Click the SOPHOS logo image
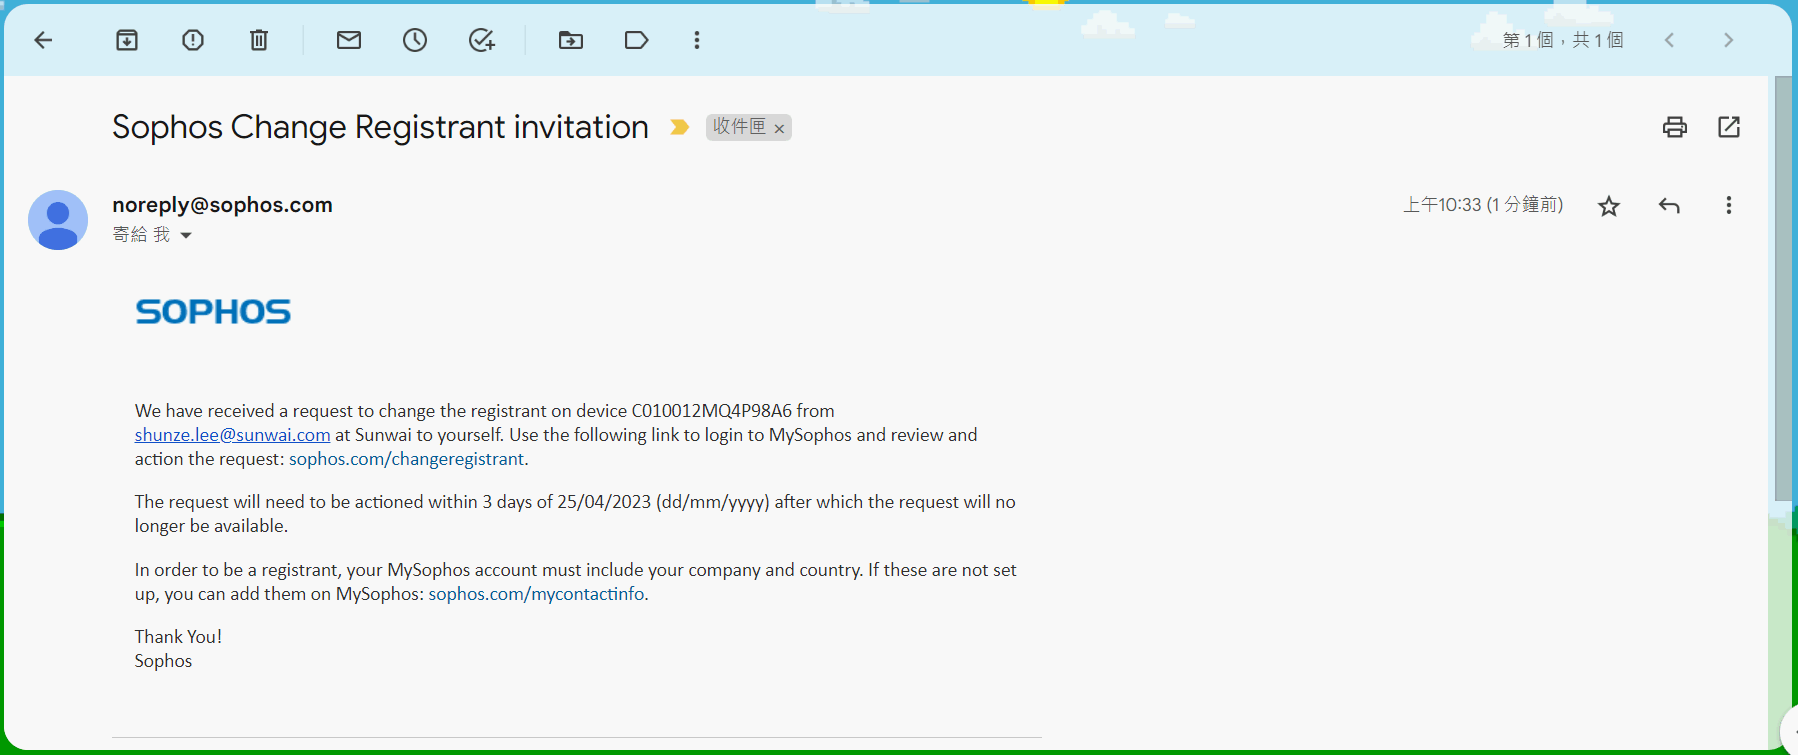The image size is (1798, 755). [213, 312]
